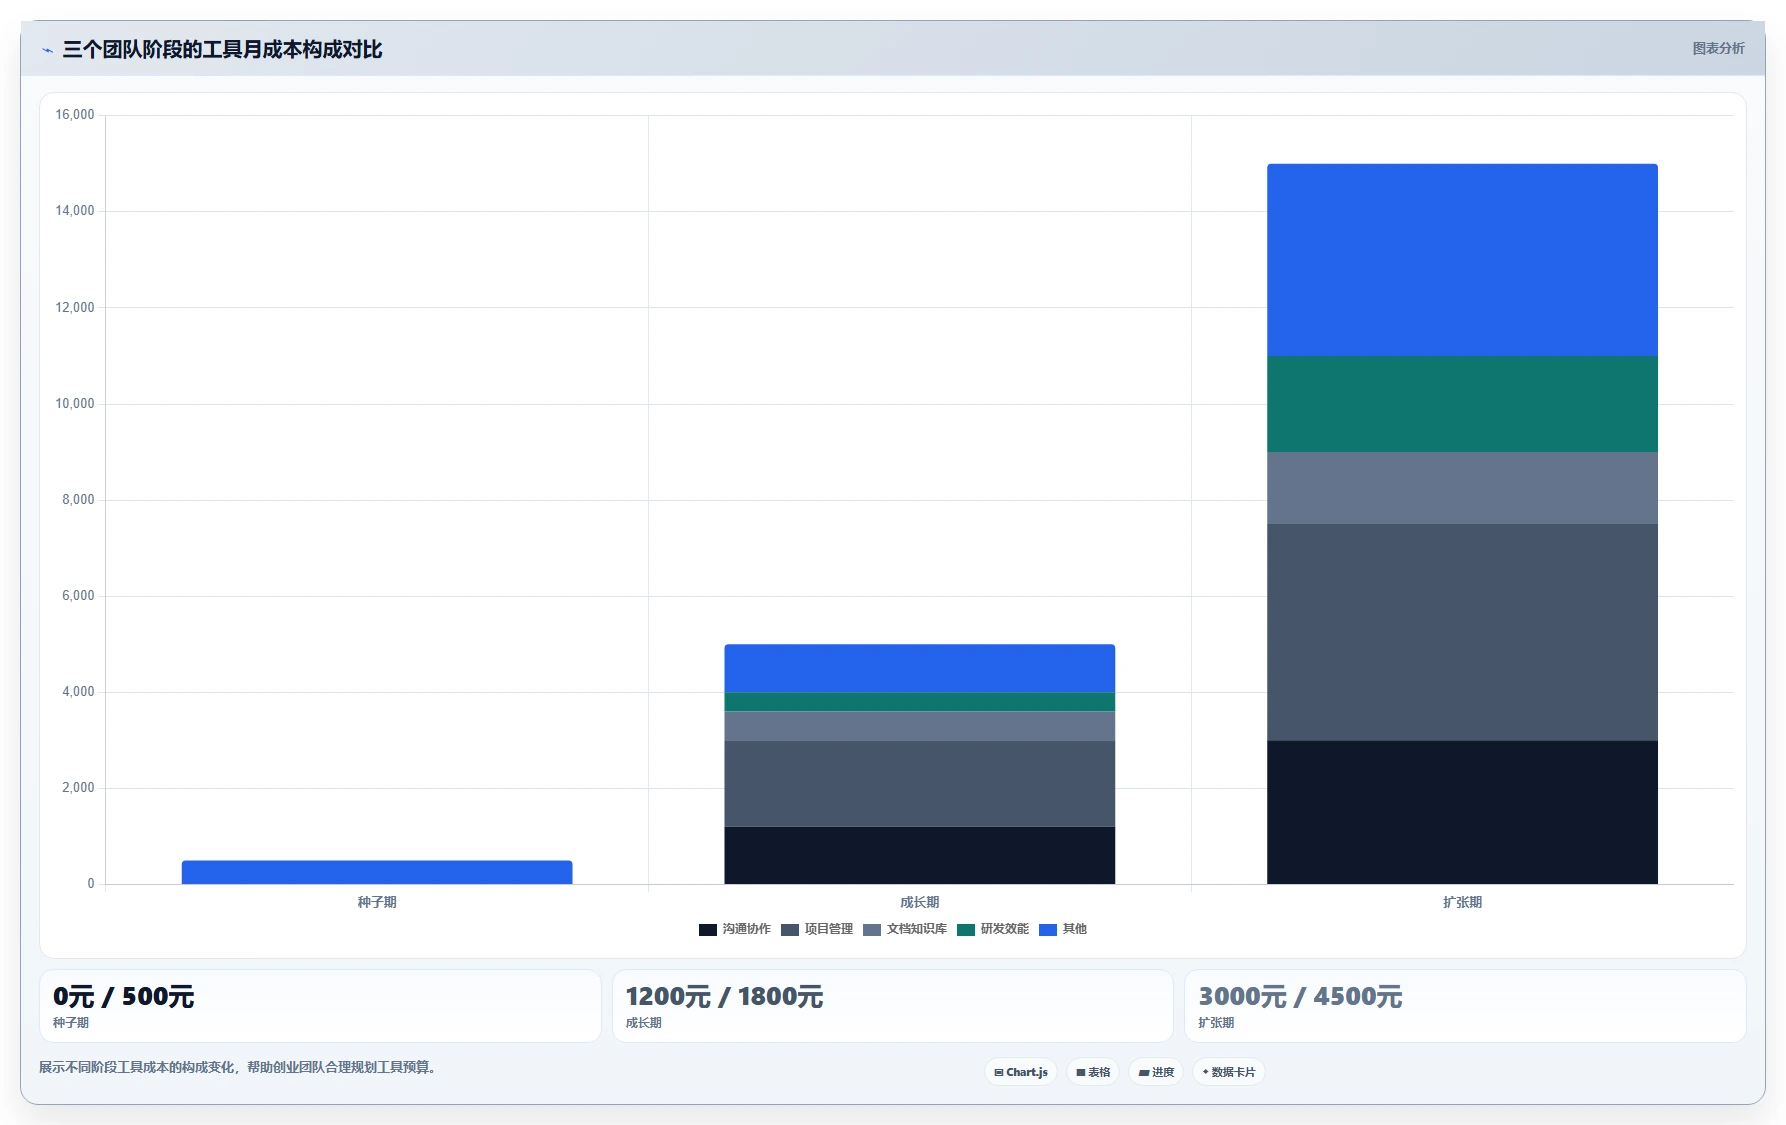
Task: Toggle the 研发效能 legend color box
Action: coord(966,930)
